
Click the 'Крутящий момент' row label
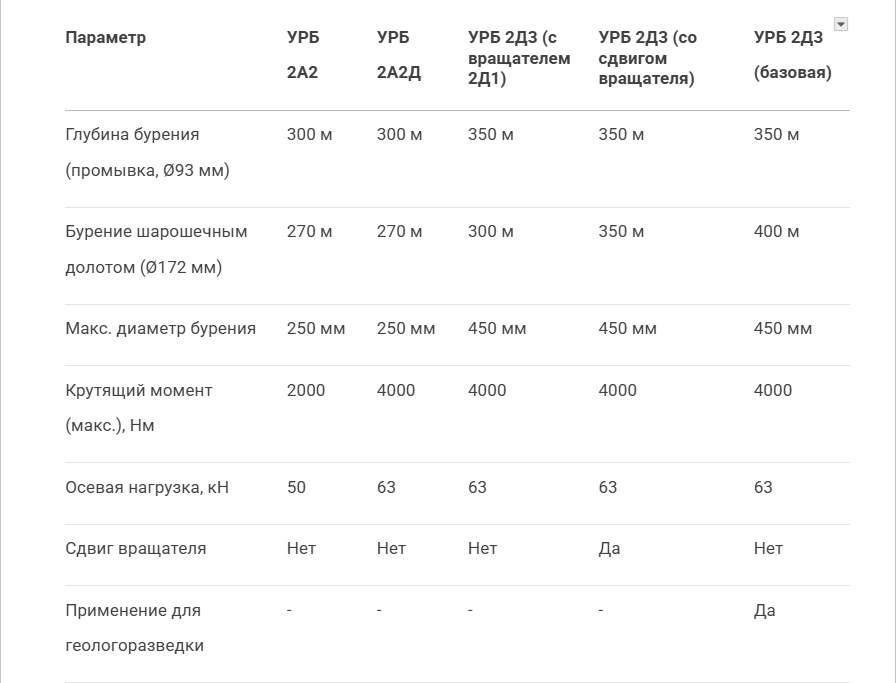click(139, 408)
